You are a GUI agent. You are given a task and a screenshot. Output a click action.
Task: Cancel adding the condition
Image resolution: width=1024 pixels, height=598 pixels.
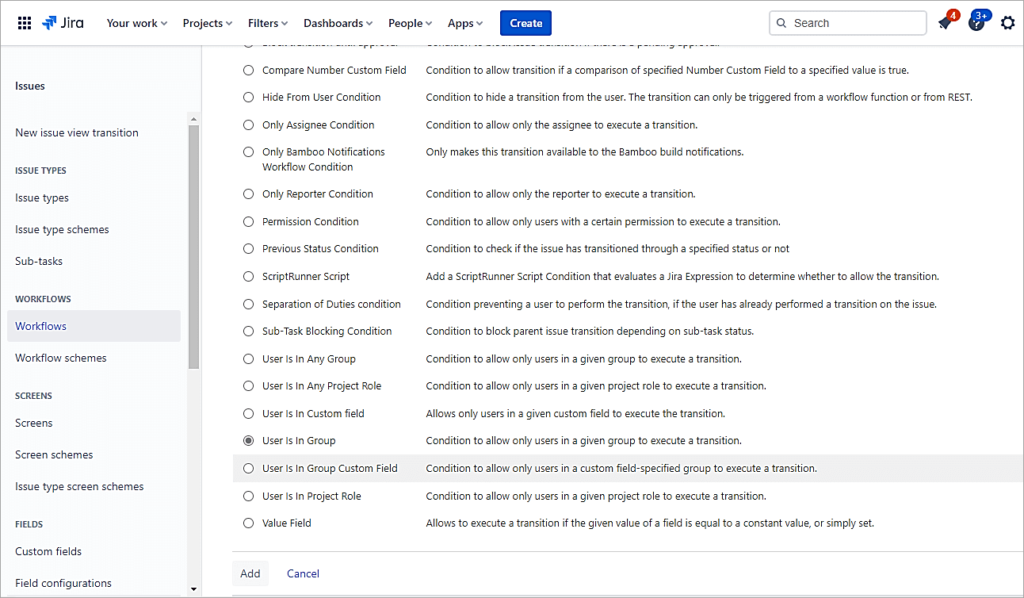coord(302,573)
